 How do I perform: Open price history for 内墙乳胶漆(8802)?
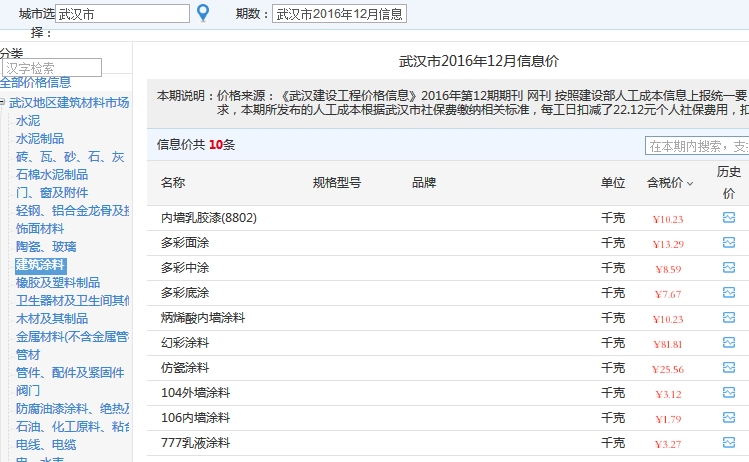pyautogui.click(x=728, y=218)
